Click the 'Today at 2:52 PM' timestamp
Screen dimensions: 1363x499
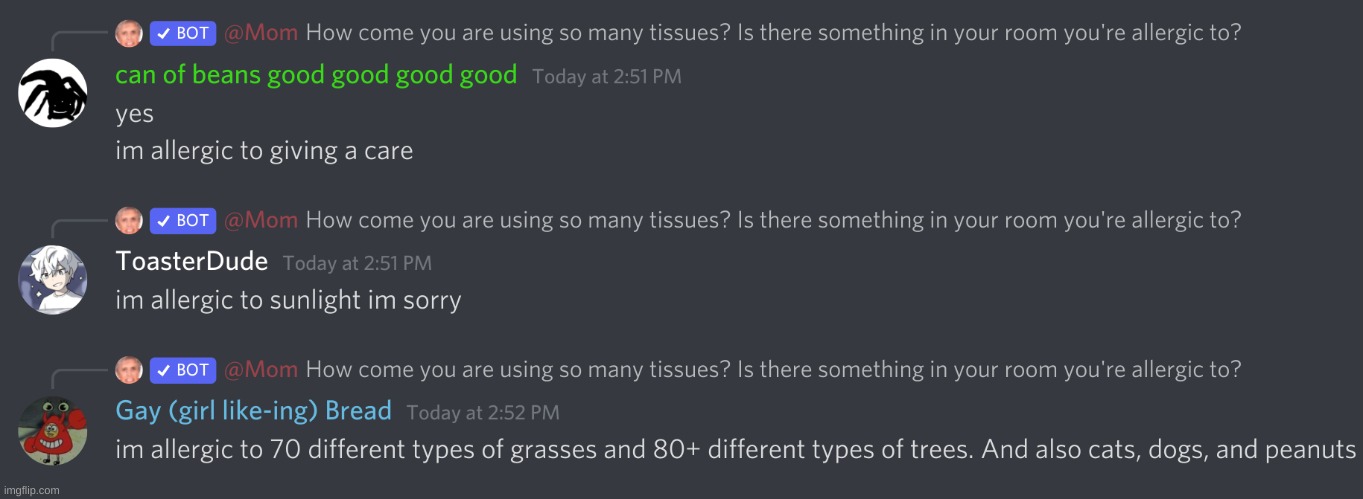pos(483,413)
